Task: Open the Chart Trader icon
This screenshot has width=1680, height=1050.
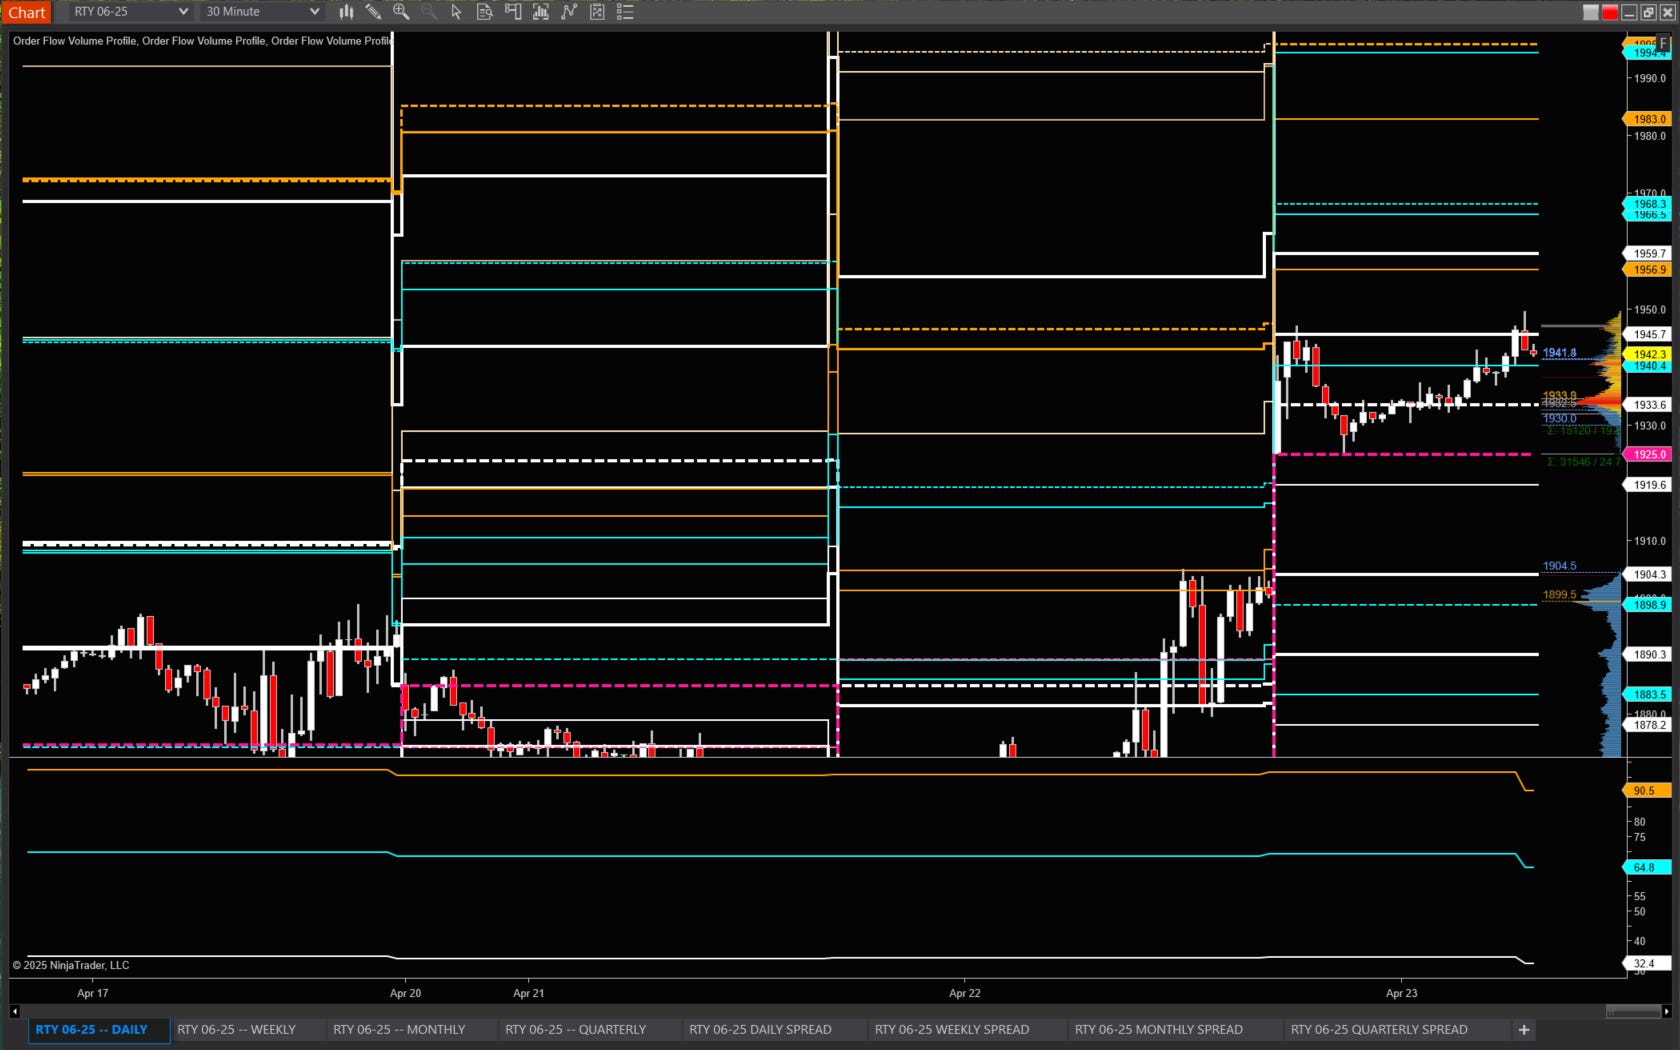Action: [513, 12]
